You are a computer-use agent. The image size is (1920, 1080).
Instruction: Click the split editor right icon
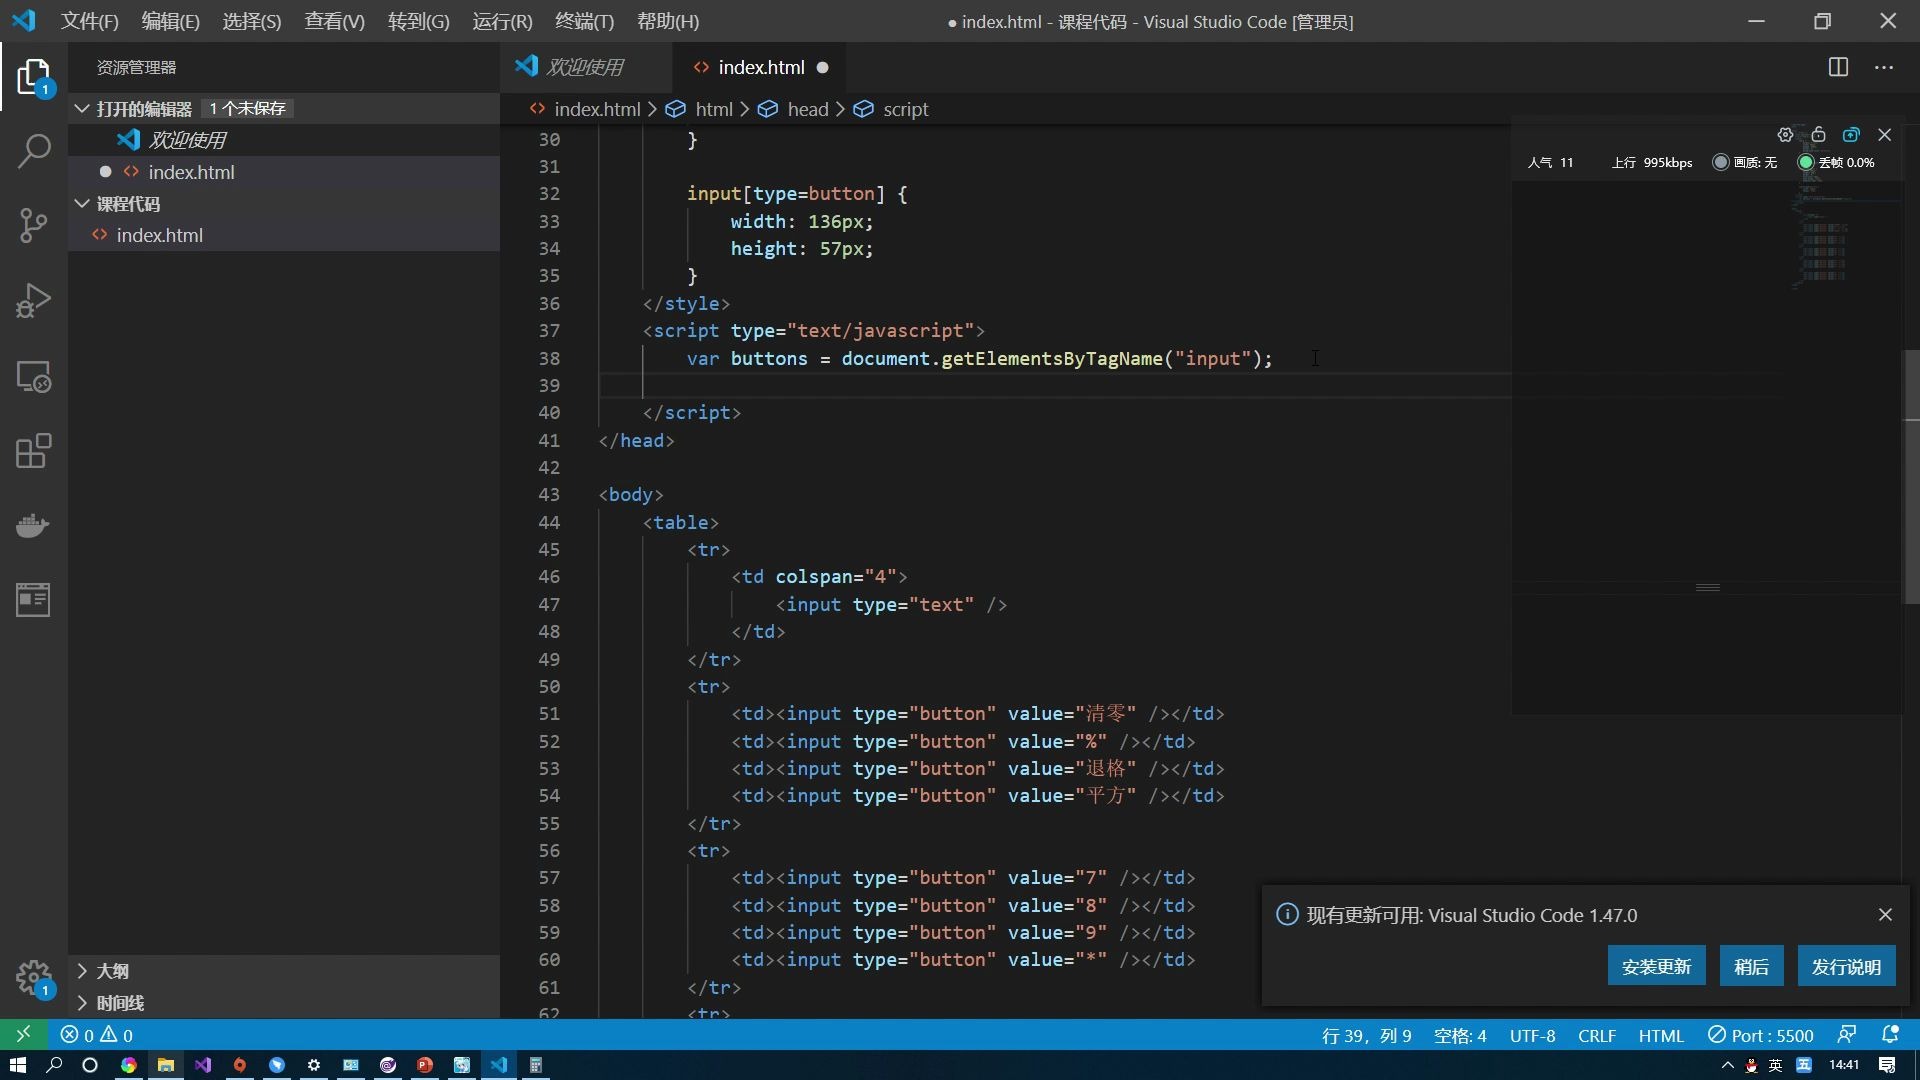(x=1838, y=67)
